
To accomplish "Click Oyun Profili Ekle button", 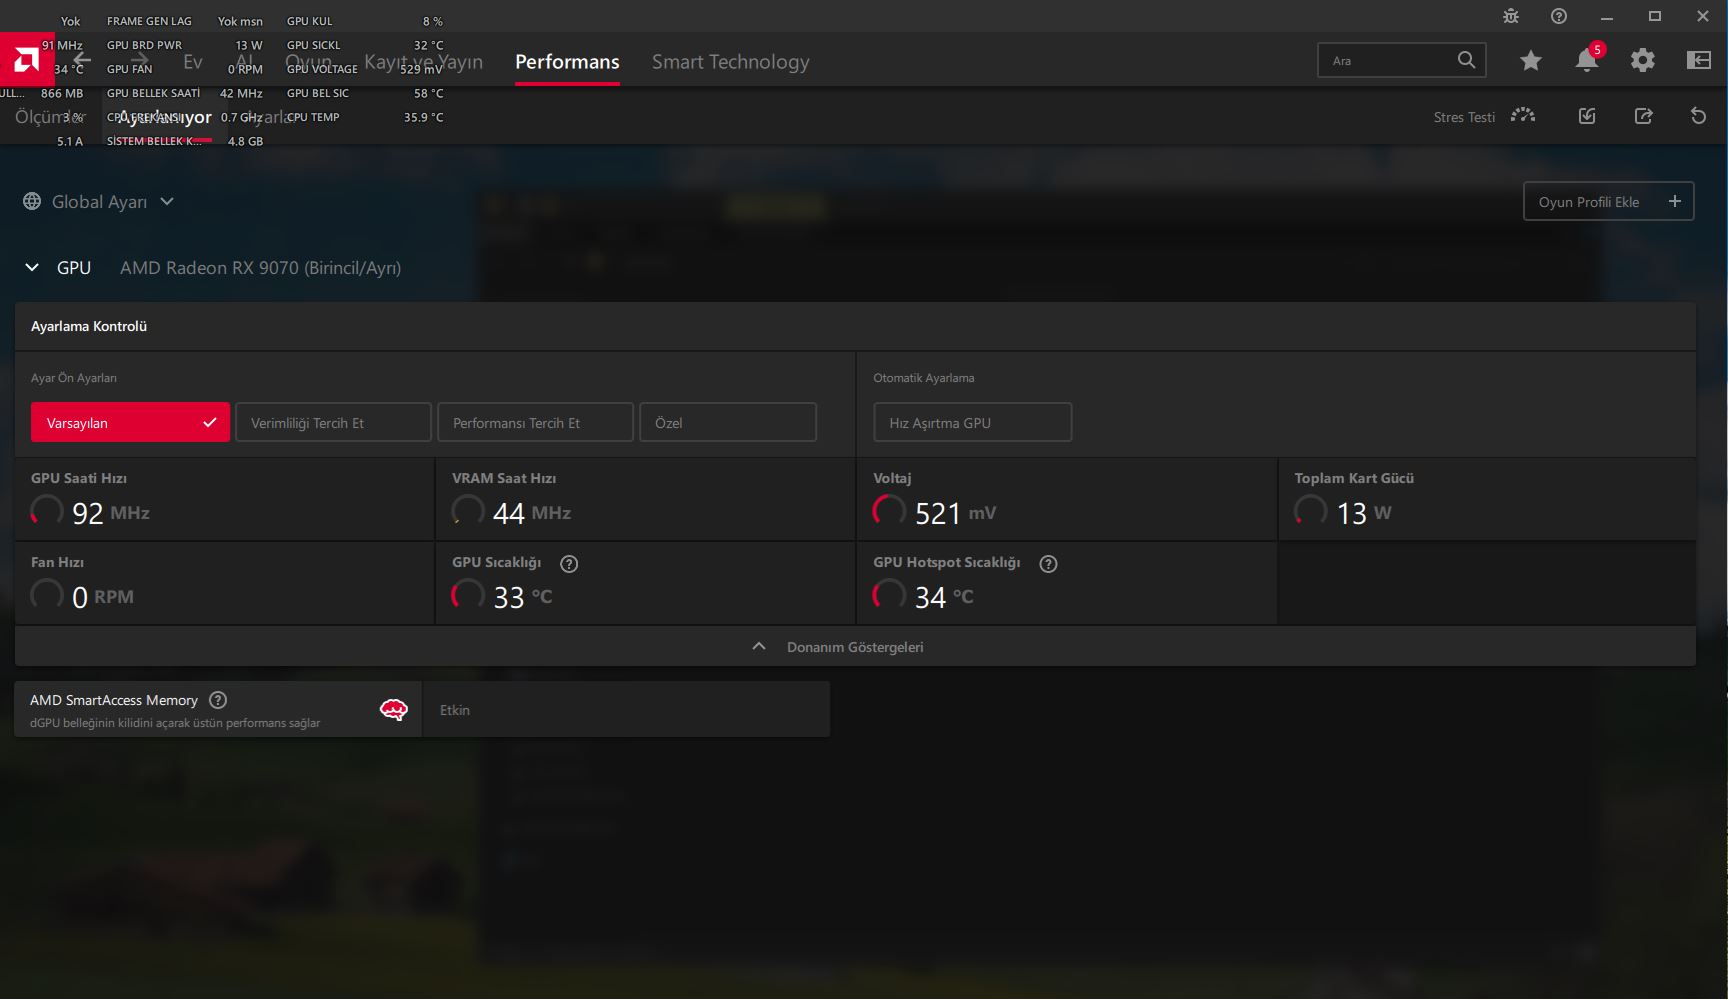I will [1608, 201].
